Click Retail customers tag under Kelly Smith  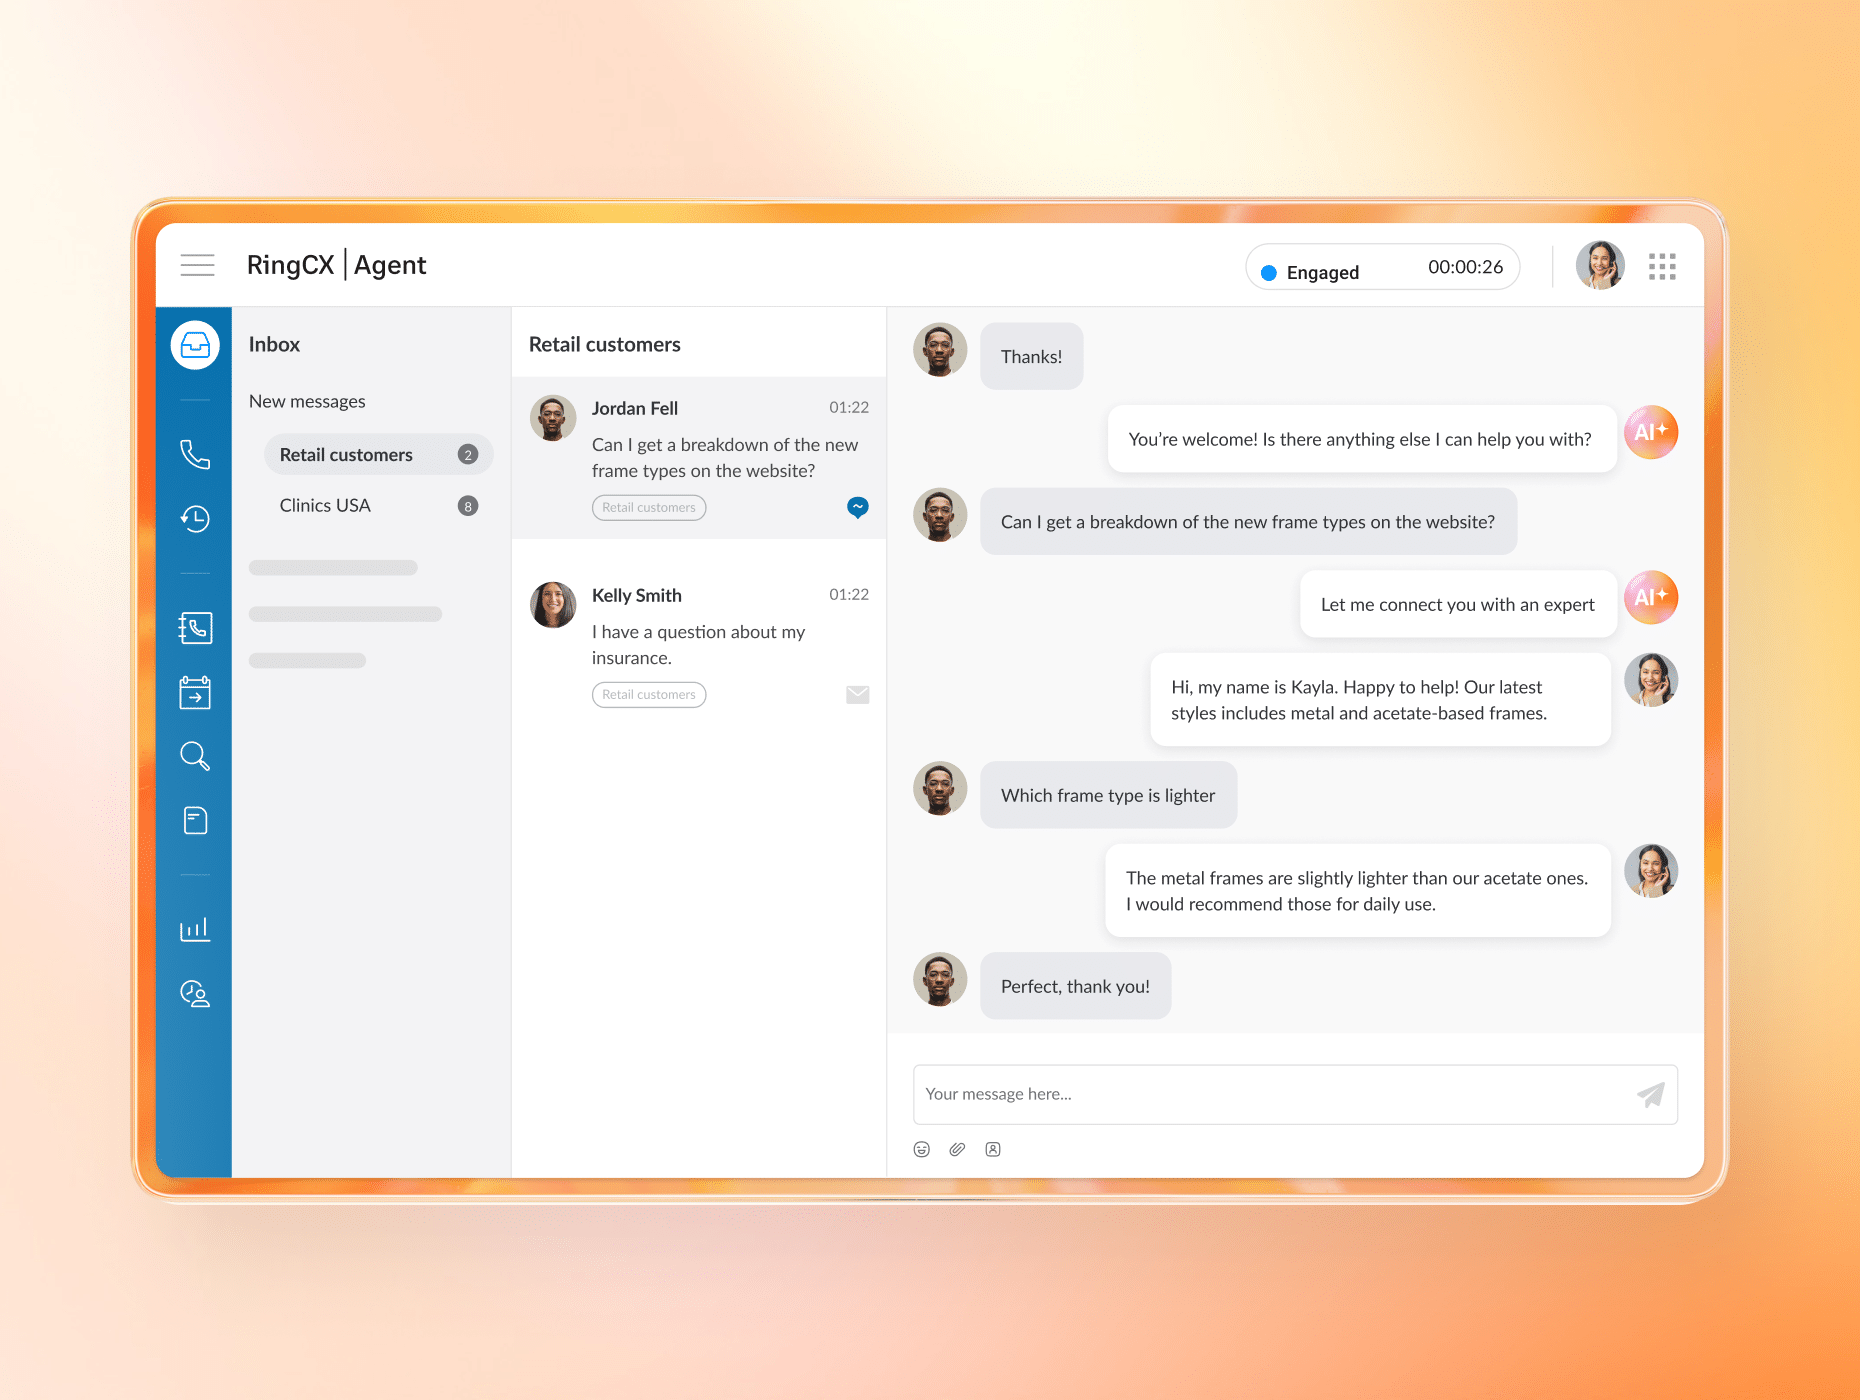[x=649, y=695]
